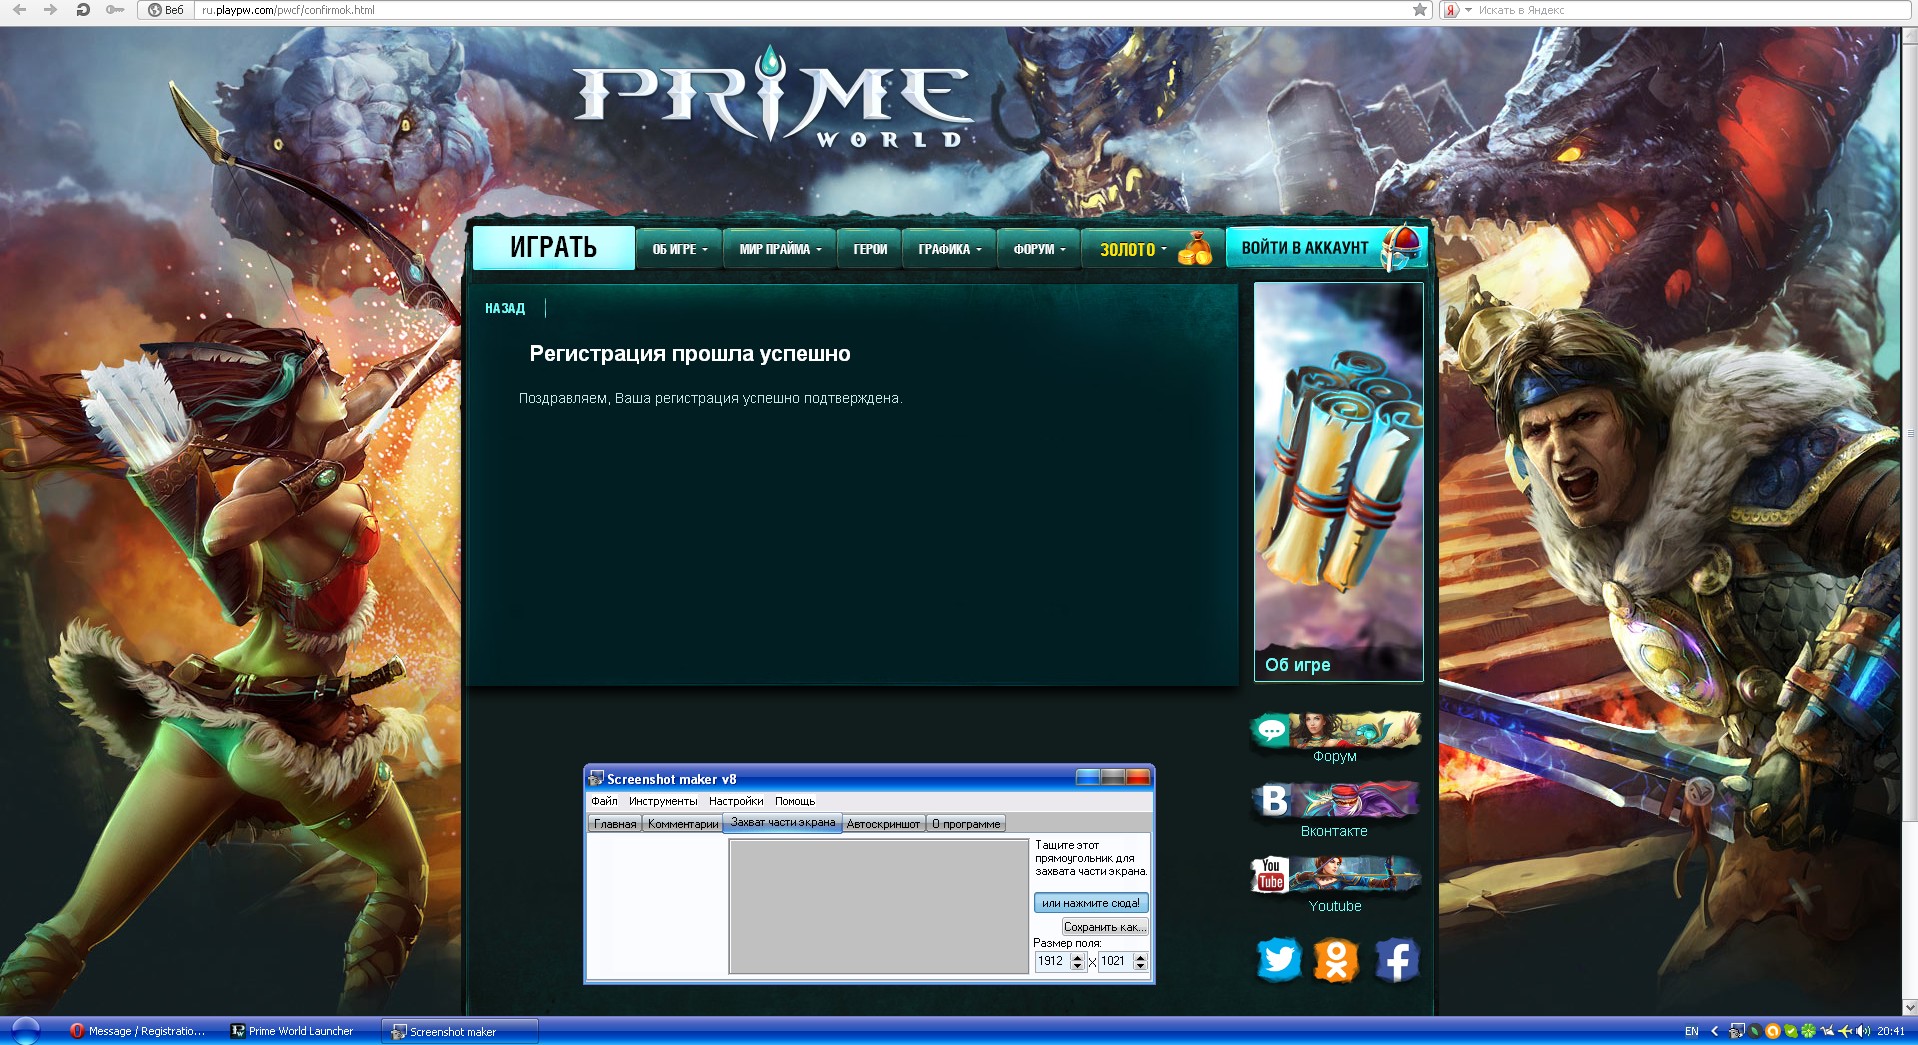Screen dimensions: 1918x1045
Task: Open the Вконтакте link
Action: [1334, 831]
